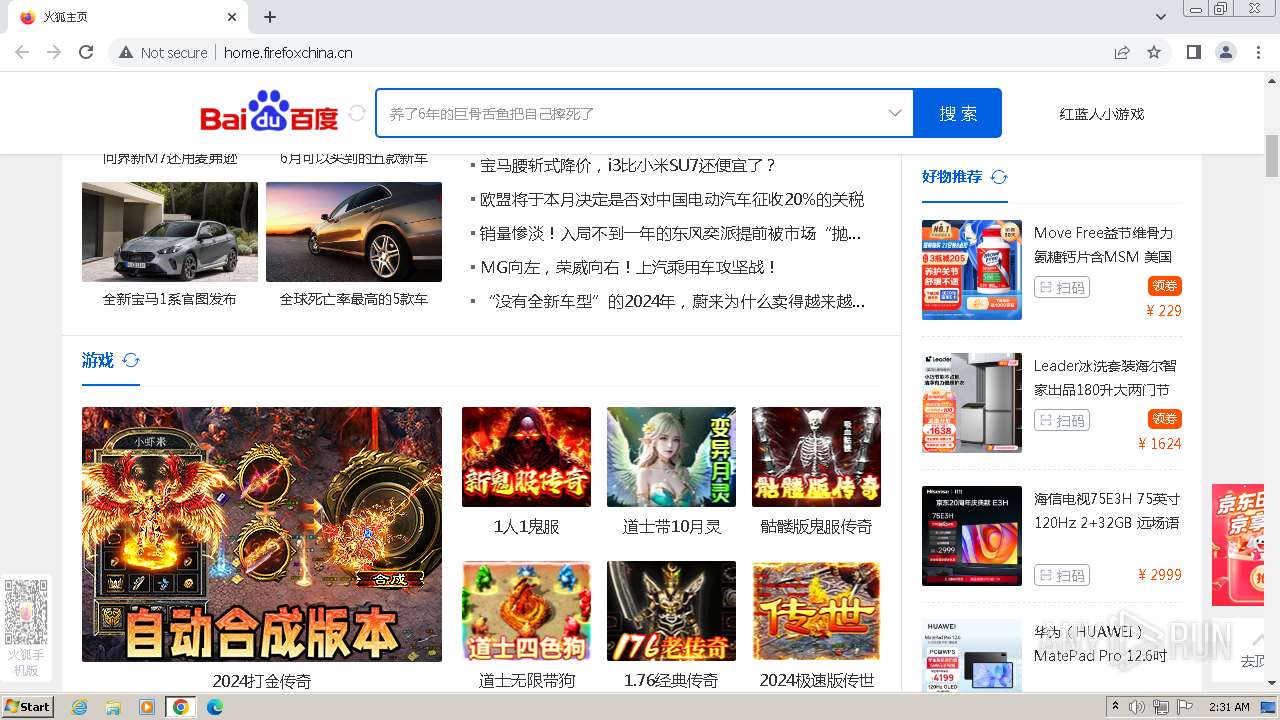
Task: Launch Internet Explorer from taskbar
Action: (x=79, y=707)
